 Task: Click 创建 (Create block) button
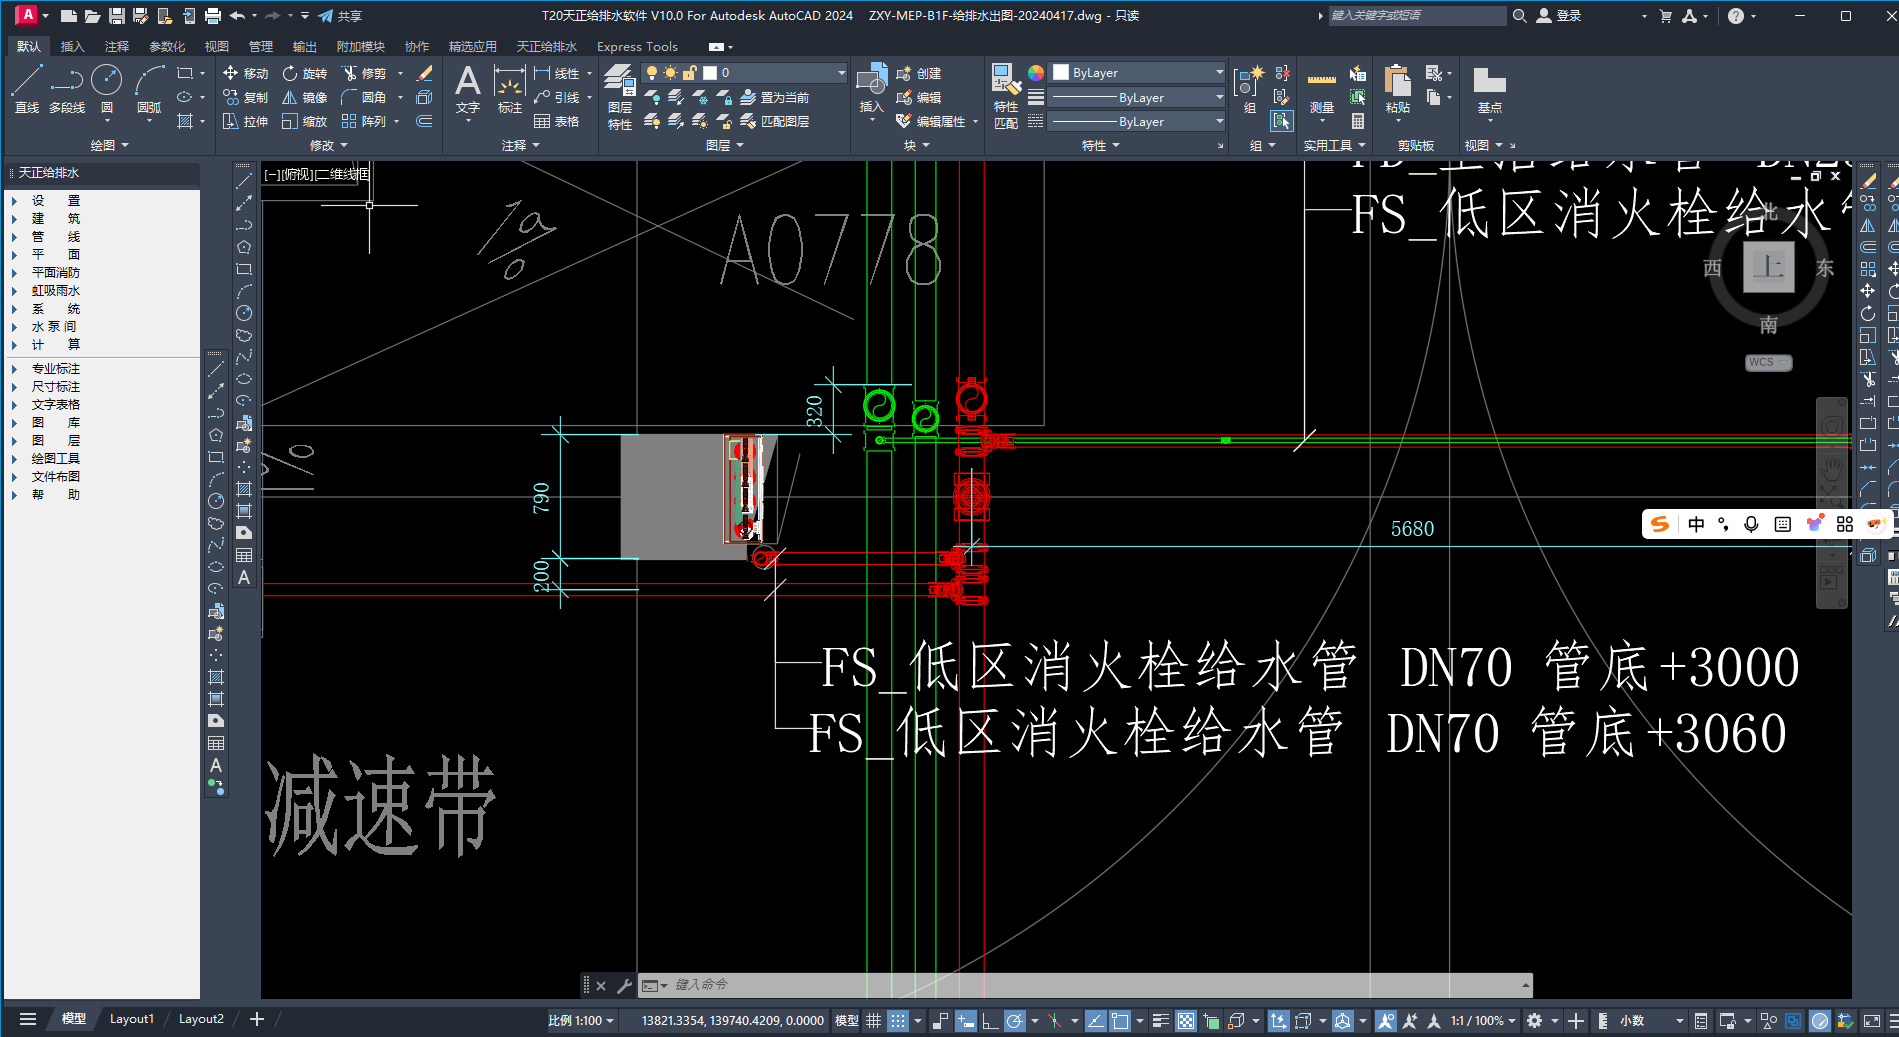919,73
